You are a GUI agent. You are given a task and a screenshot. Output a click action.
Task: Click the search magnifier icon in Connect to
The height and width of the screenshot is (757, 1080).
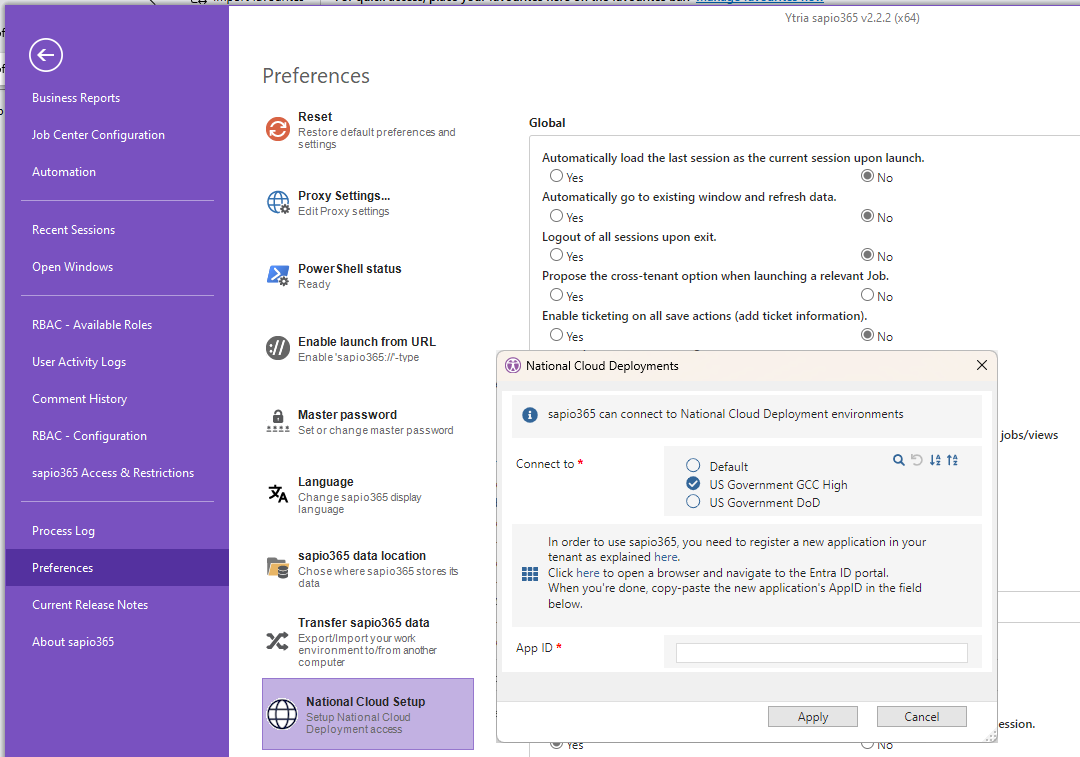(898, 460)
